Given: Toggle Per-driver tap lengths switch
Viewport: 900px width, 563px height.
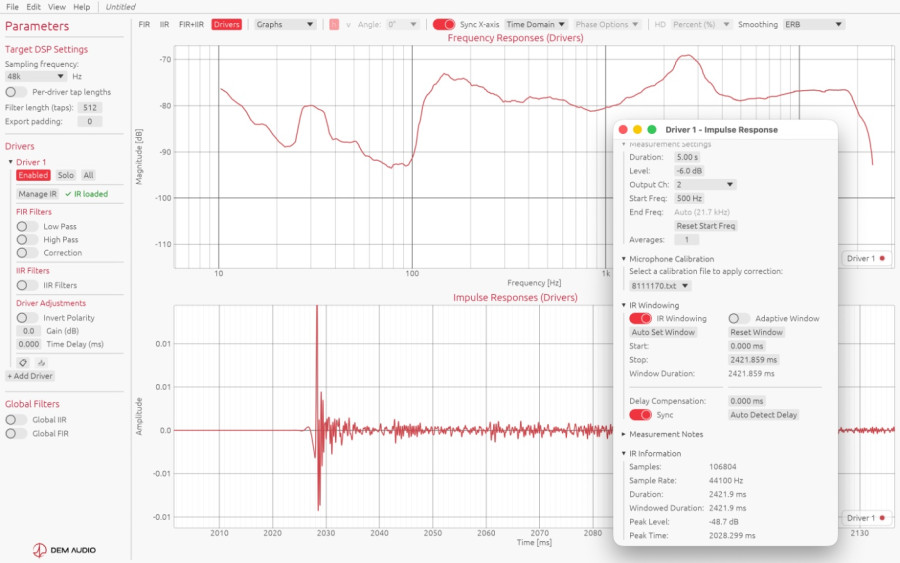Looking at the screenshot, I should [15, 92].
